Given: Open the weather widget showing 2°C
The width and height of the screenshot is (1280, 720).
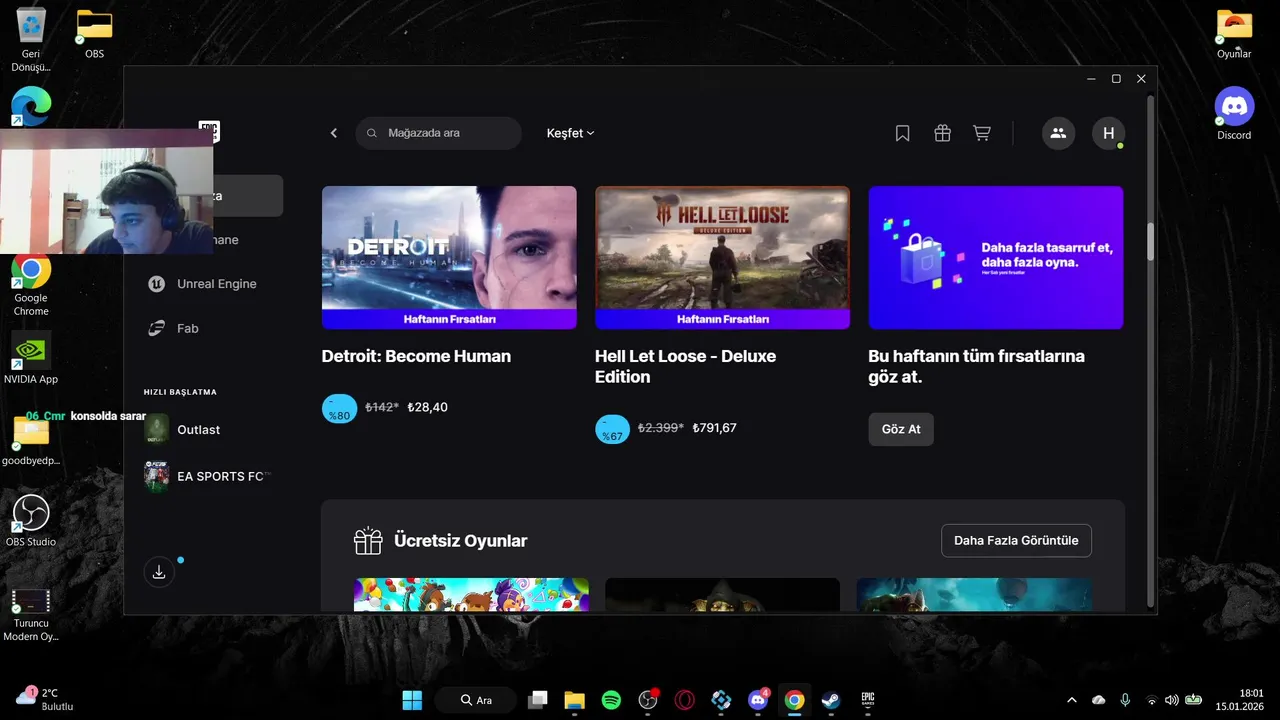Looking at the screenshot, I should click(x=44, y=699).
